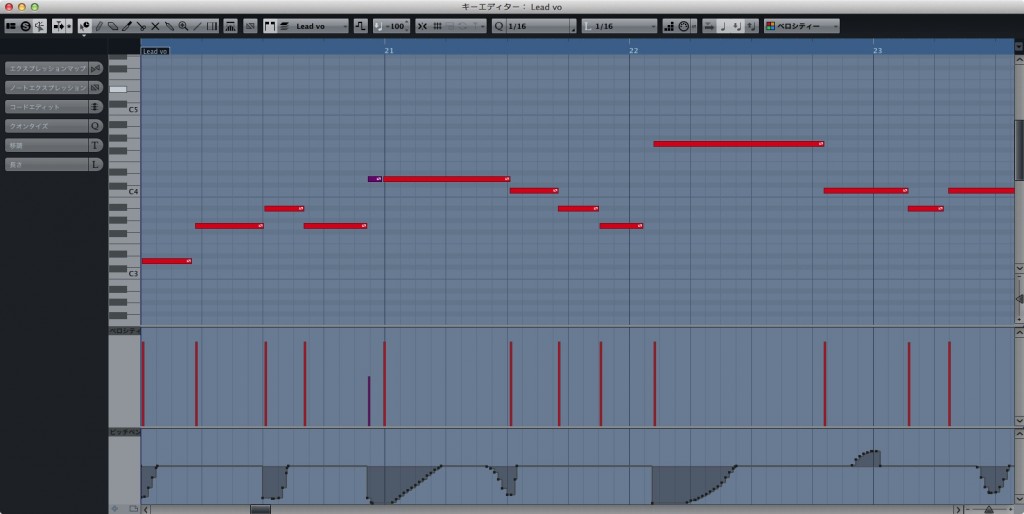
Task: Open the クオンタイズ inspector section
Action: pos(47,126)
